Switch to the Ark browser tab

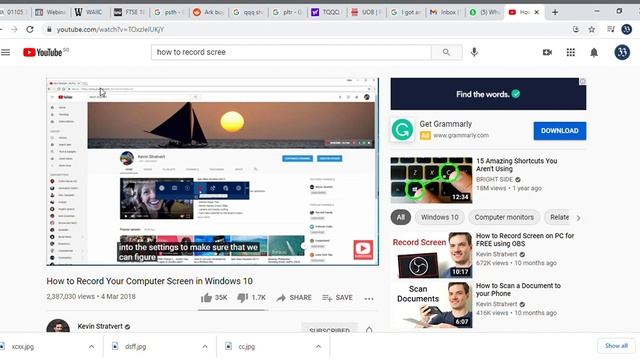[x=209, y=12]
